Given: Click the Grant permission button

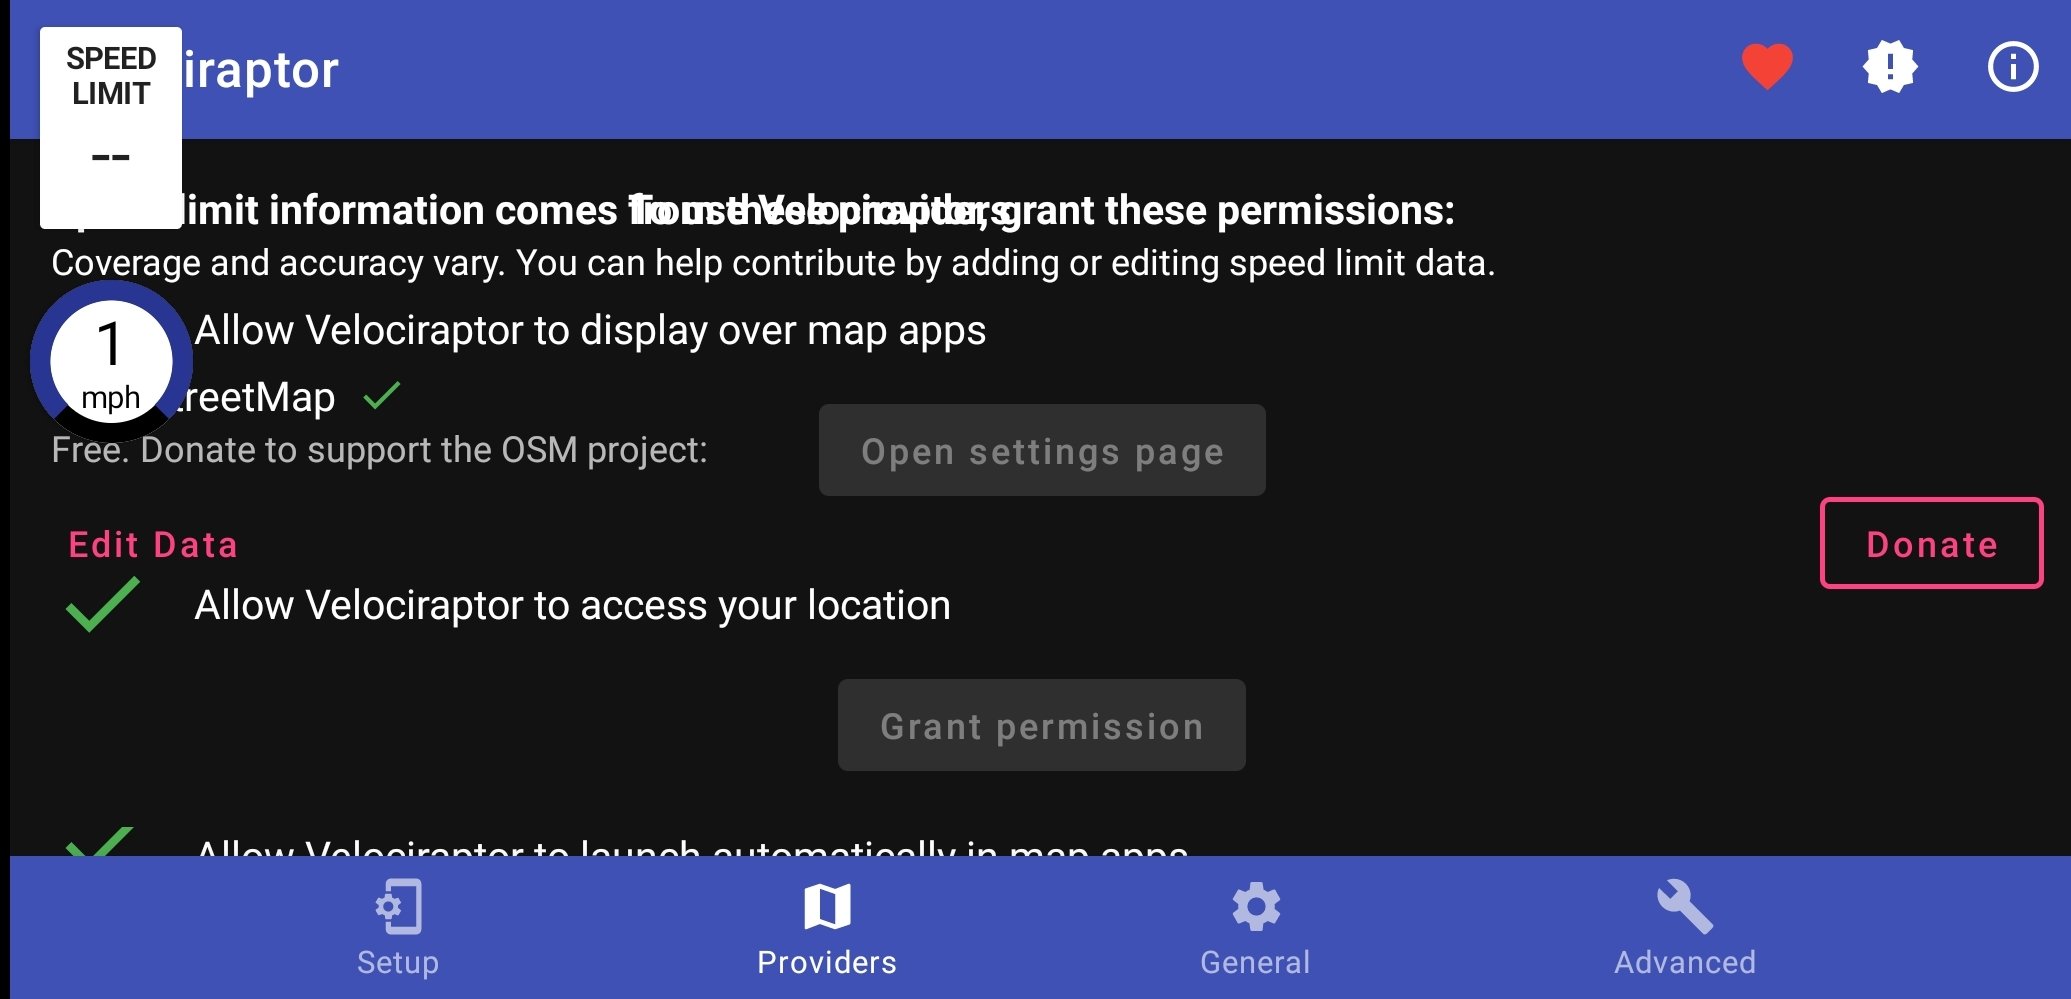Looking at the screenshot, I should 1042,725.
